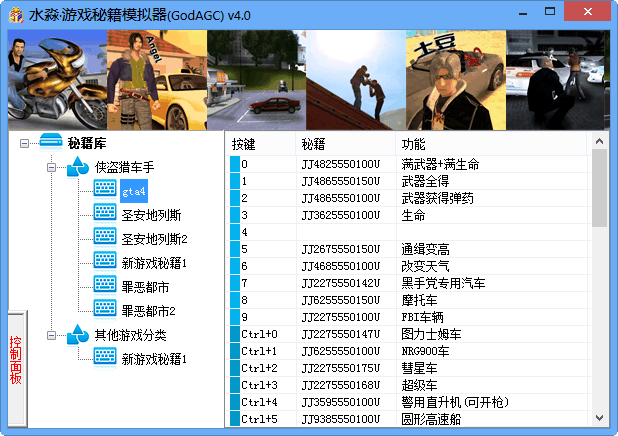The height and width of the screenshot is (436, 618).
Task: Click the app icon in title bar
Action: 16,15
